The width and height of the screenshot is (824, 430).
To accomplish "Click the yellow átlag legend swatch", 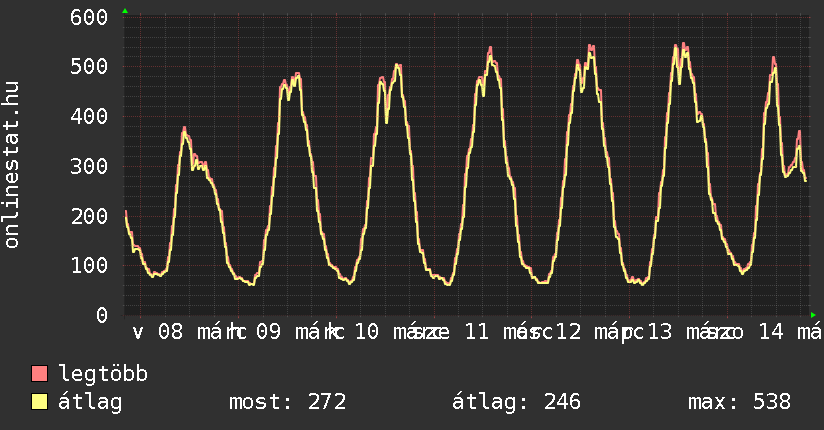I will (40, 402).
